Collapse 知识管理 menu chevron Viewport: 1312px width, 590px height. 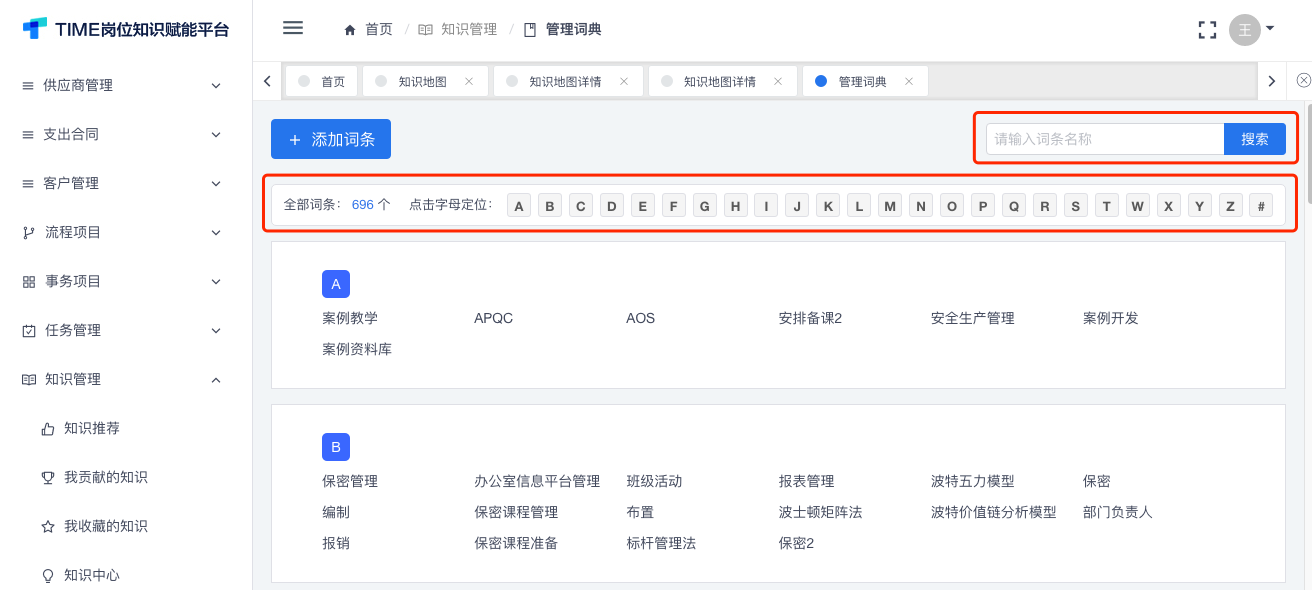(216, 379)
